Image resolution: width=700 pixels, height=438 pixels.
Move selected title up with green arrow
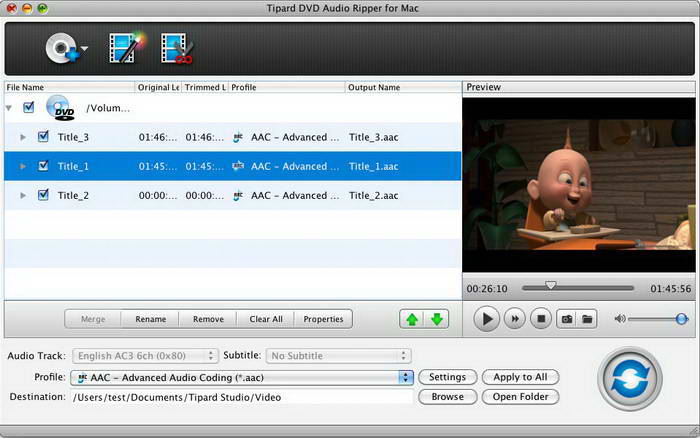411,319
